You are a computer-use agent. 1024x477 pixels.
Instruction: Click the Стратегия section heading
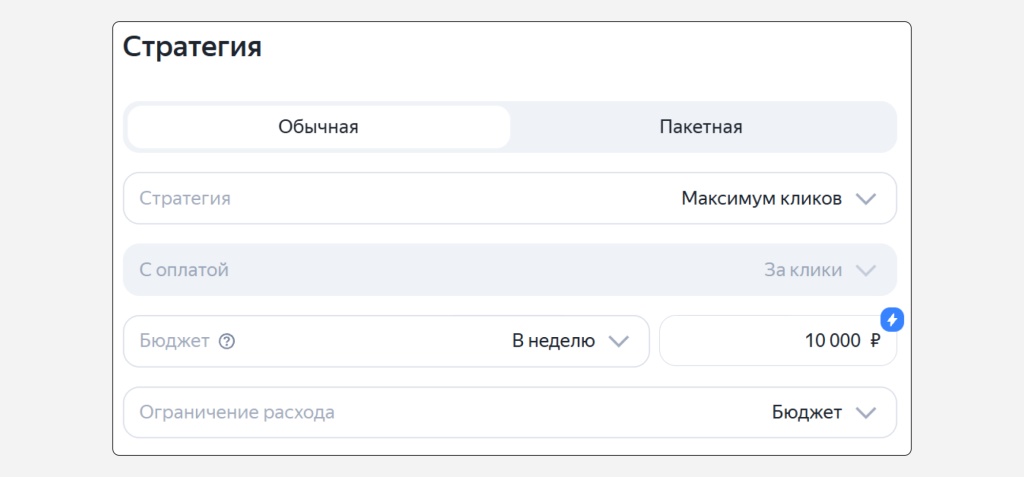[192, 48]
